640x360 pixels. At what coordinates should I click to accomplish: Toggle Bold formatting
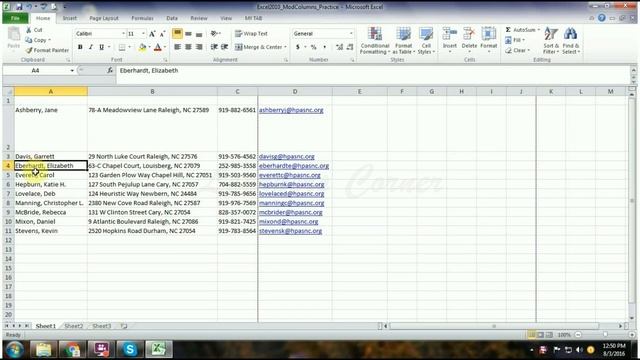tap(80, 47)
